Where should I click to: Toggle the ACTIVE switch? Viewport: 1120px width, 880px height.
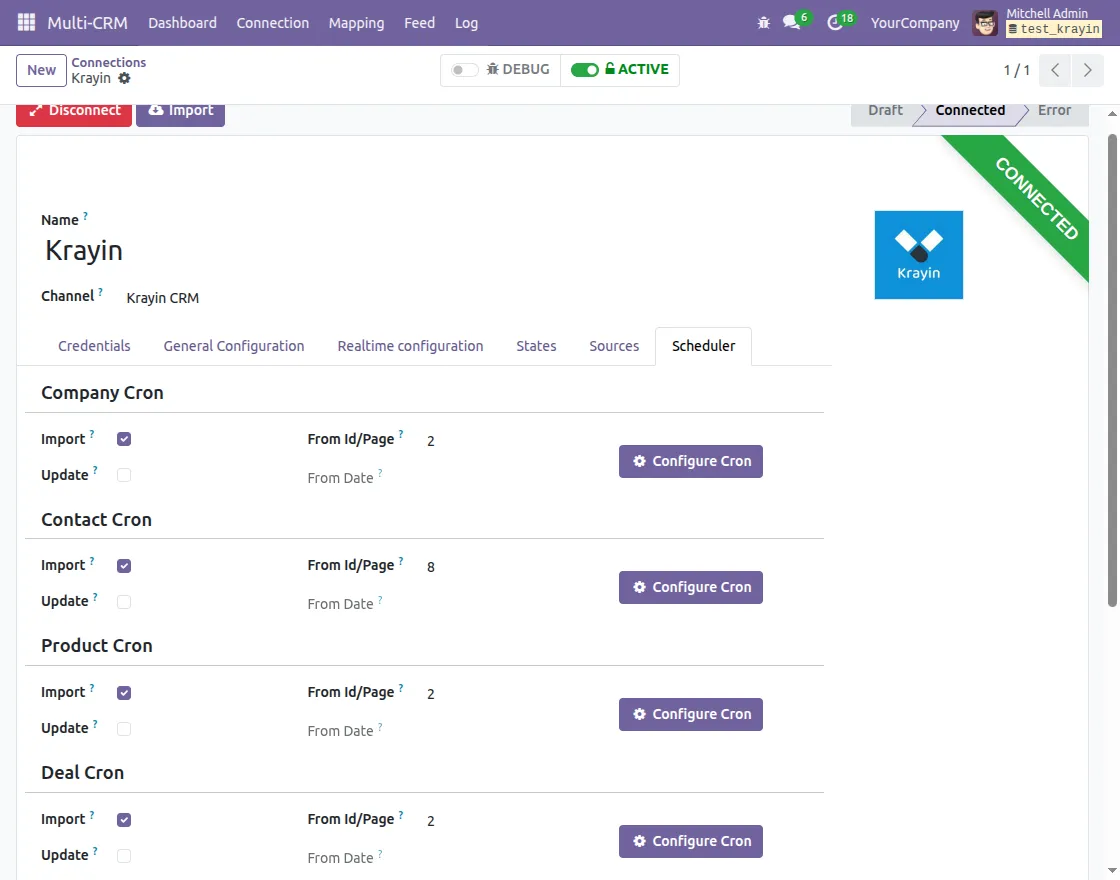point(584,69)
